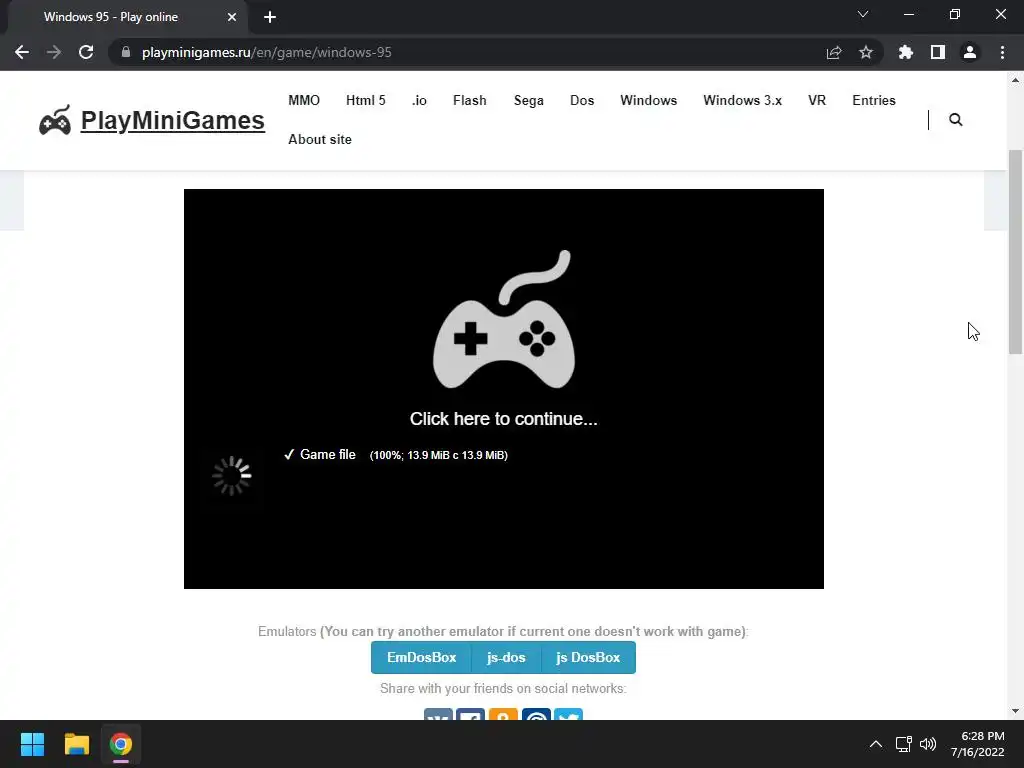Image resolution: width=1024 pixels, height=768 pixels.
Task: Click the page vertical scrollbar thumb
Action: 1015,252
